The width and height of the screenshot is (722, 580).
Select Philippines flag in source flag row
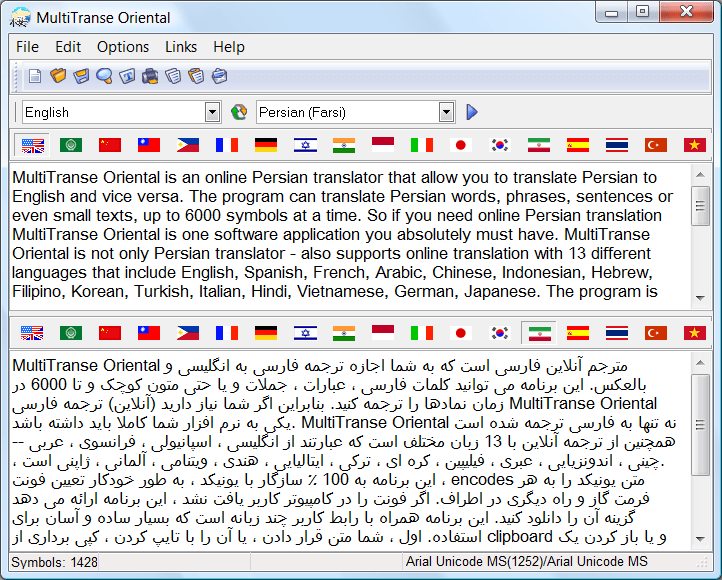click(x=188, y=145)
